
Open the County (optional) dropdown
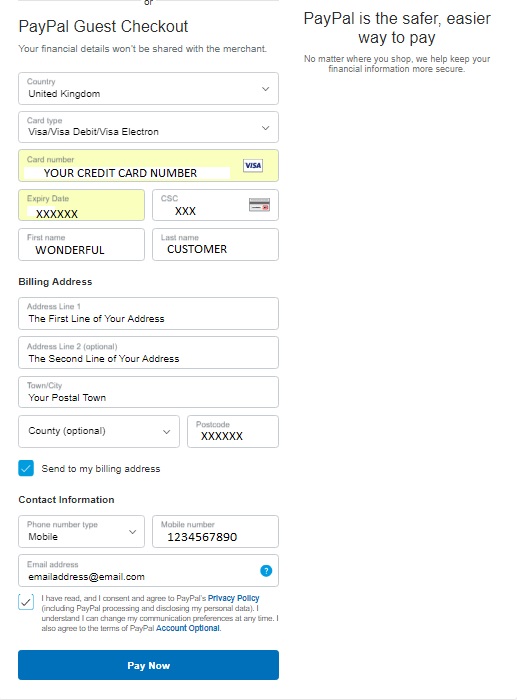[x=99, y=431]
